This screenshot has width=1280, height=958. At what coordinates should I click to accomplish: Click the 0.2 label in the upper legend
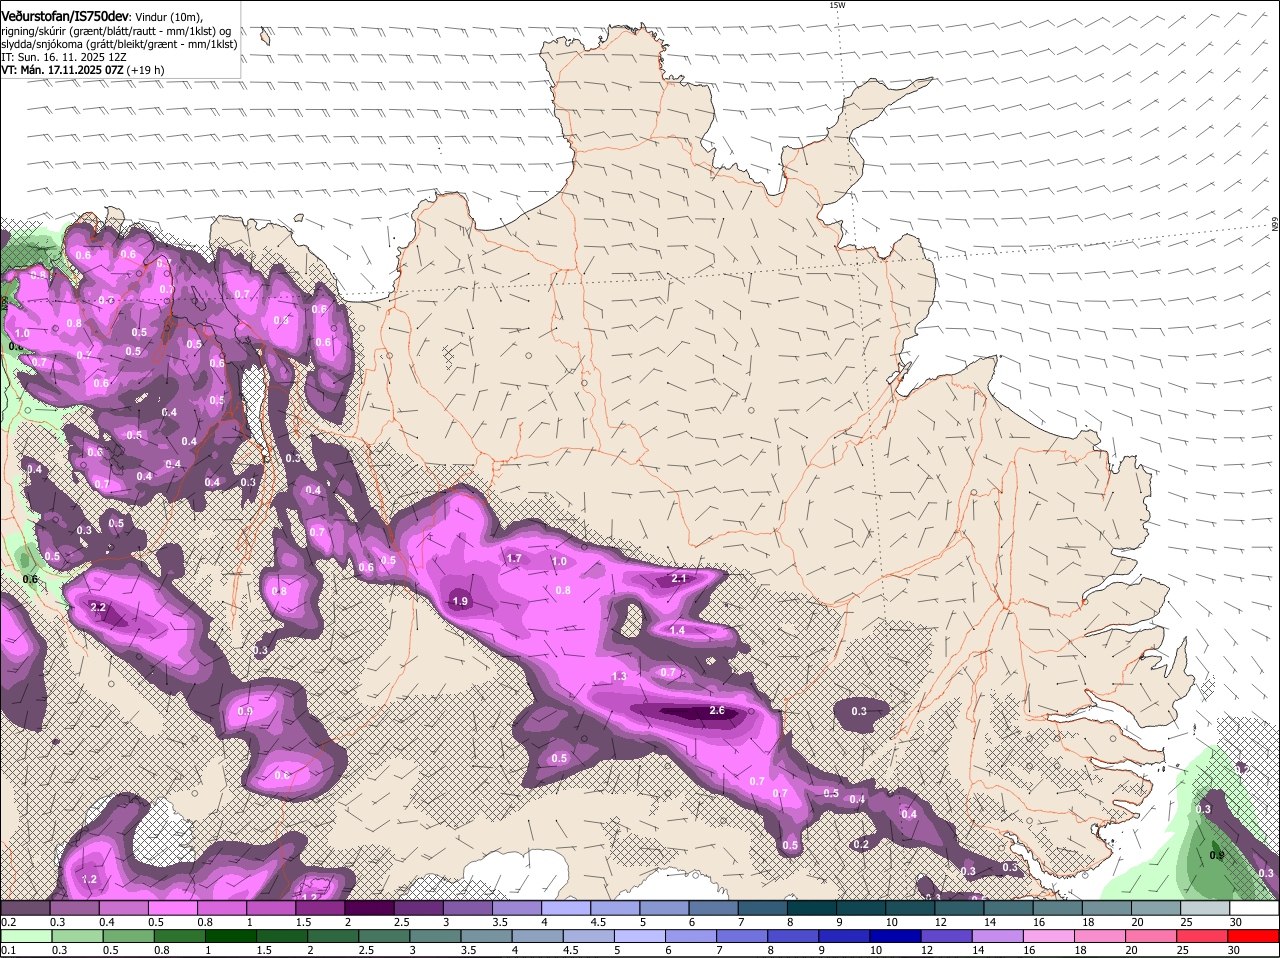point(8,921)
